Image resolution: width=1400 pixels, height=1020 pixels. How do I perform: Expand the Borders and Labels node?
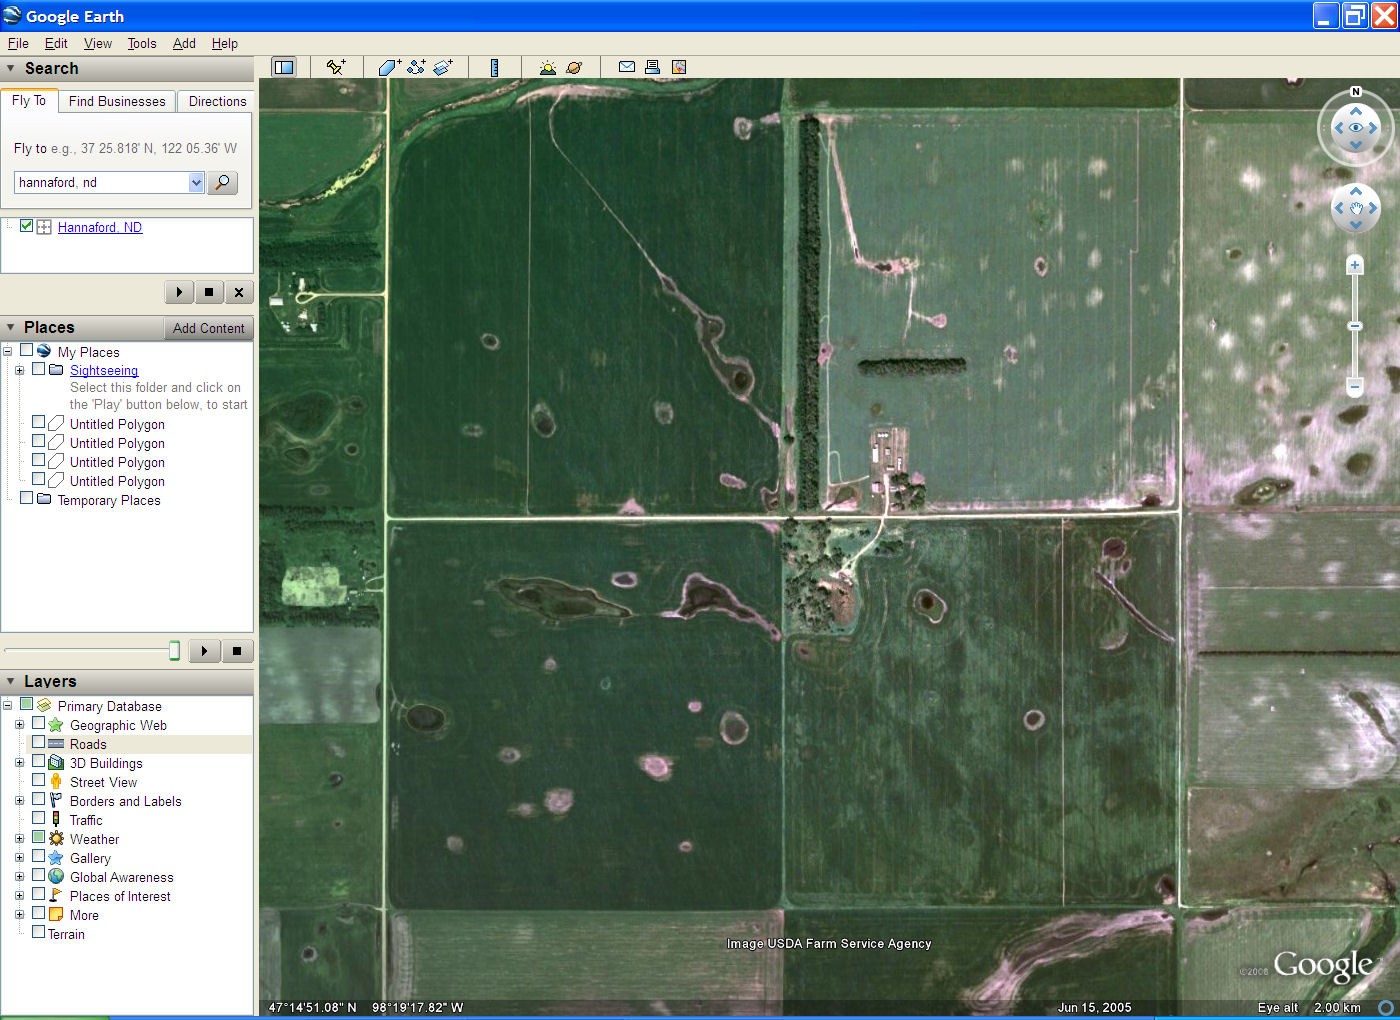click(x=19, y=800)
